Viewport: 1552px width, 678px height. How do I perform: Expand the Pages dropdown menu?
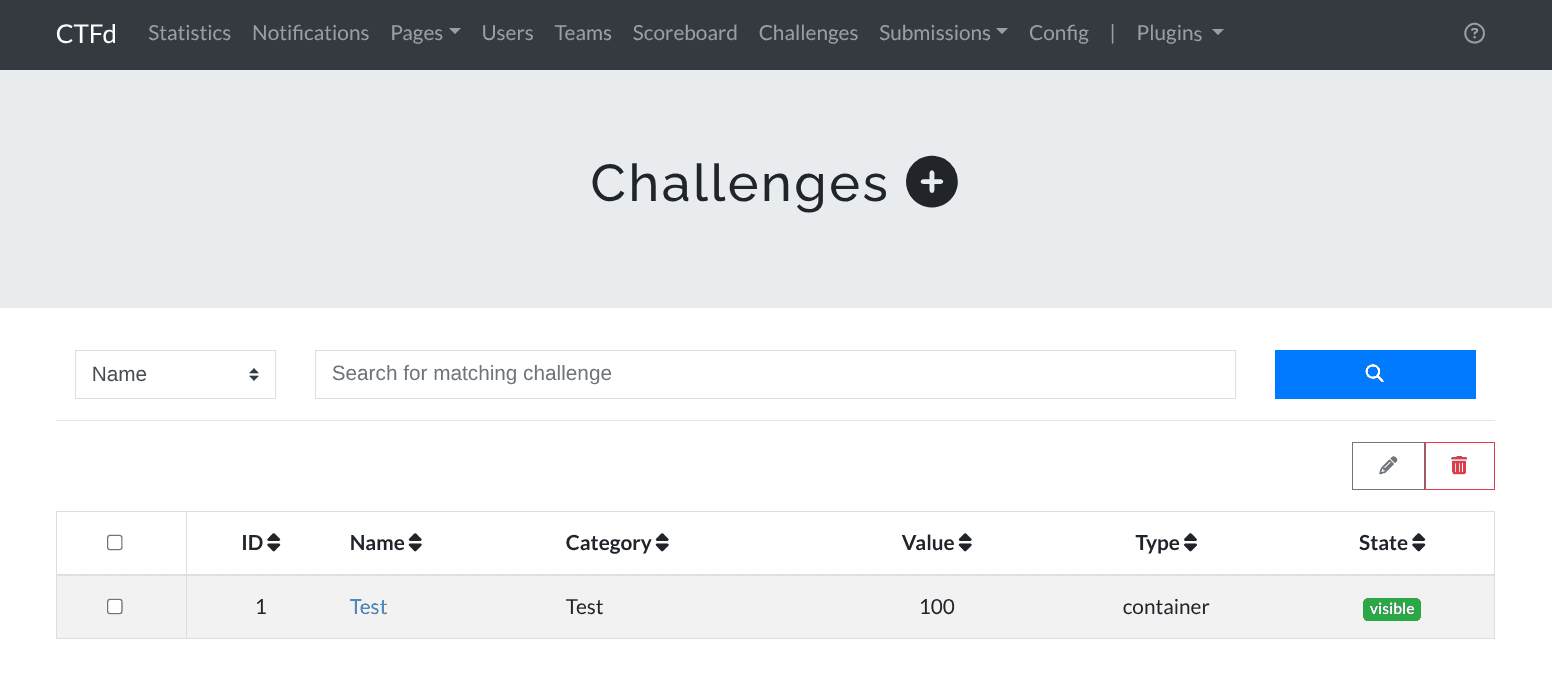[425, 33]
